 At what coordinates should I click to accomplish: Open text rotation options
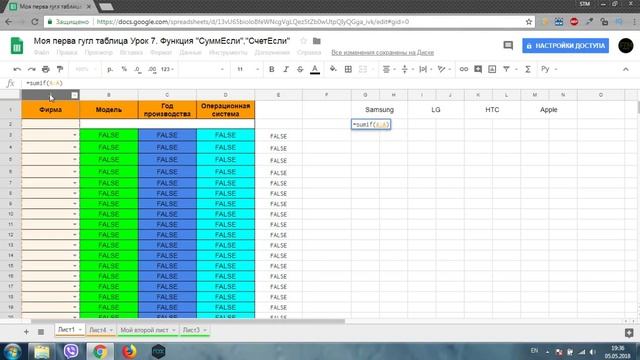point(444,69)
